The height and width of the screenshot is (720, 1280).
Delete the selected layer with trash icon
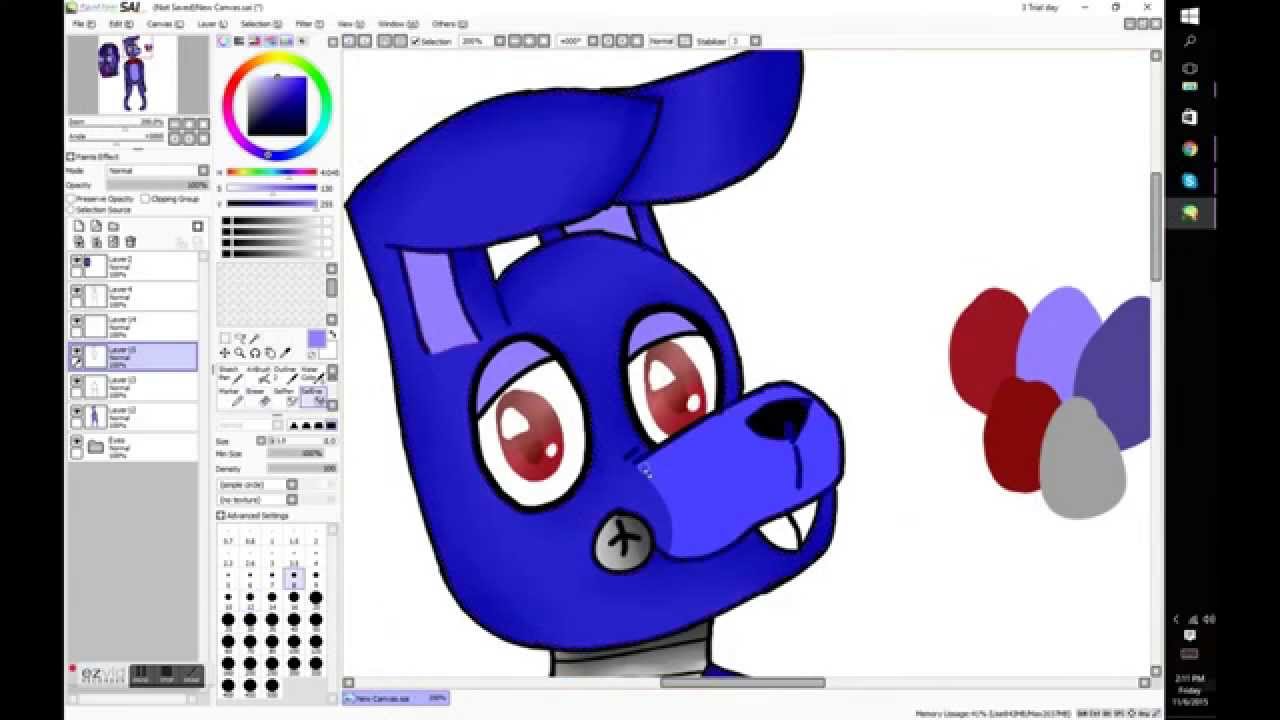tap(130, 242)
